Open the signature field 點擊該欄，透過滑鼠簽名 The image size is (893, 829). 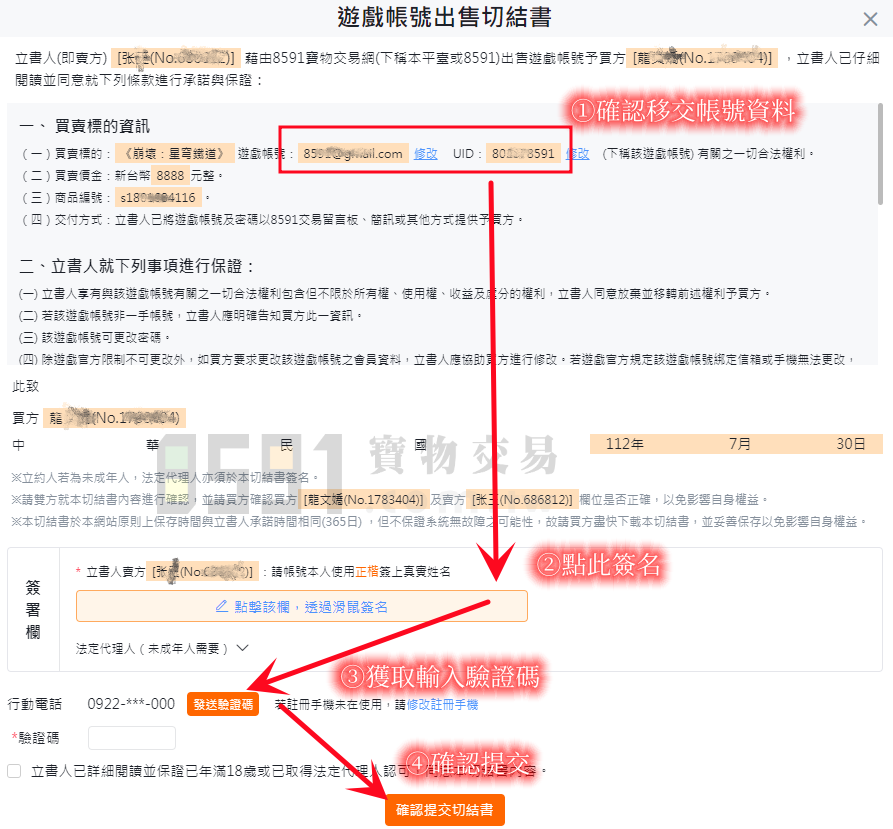(302, 606)
